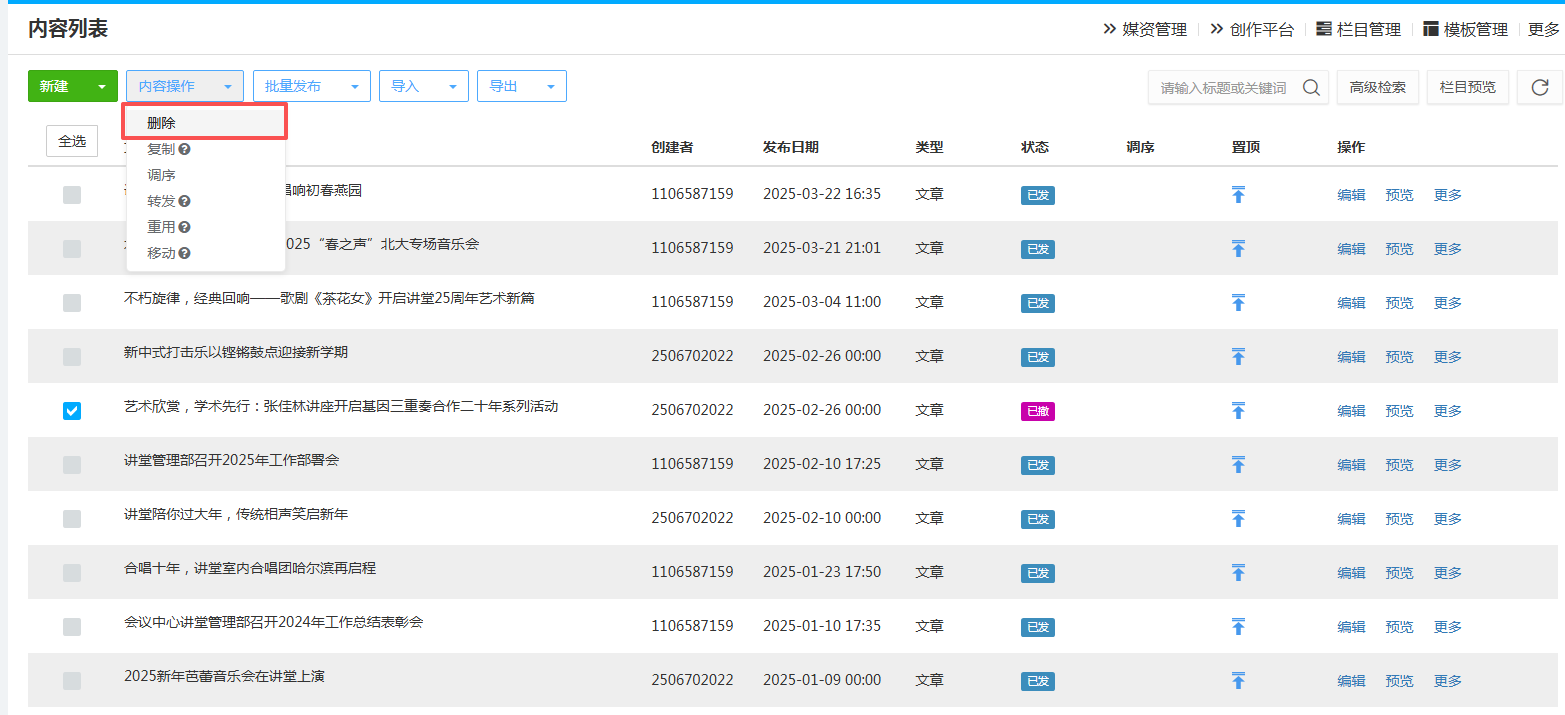
Task: Click the refresh icon button
Action: click(x=1539, y=87)
